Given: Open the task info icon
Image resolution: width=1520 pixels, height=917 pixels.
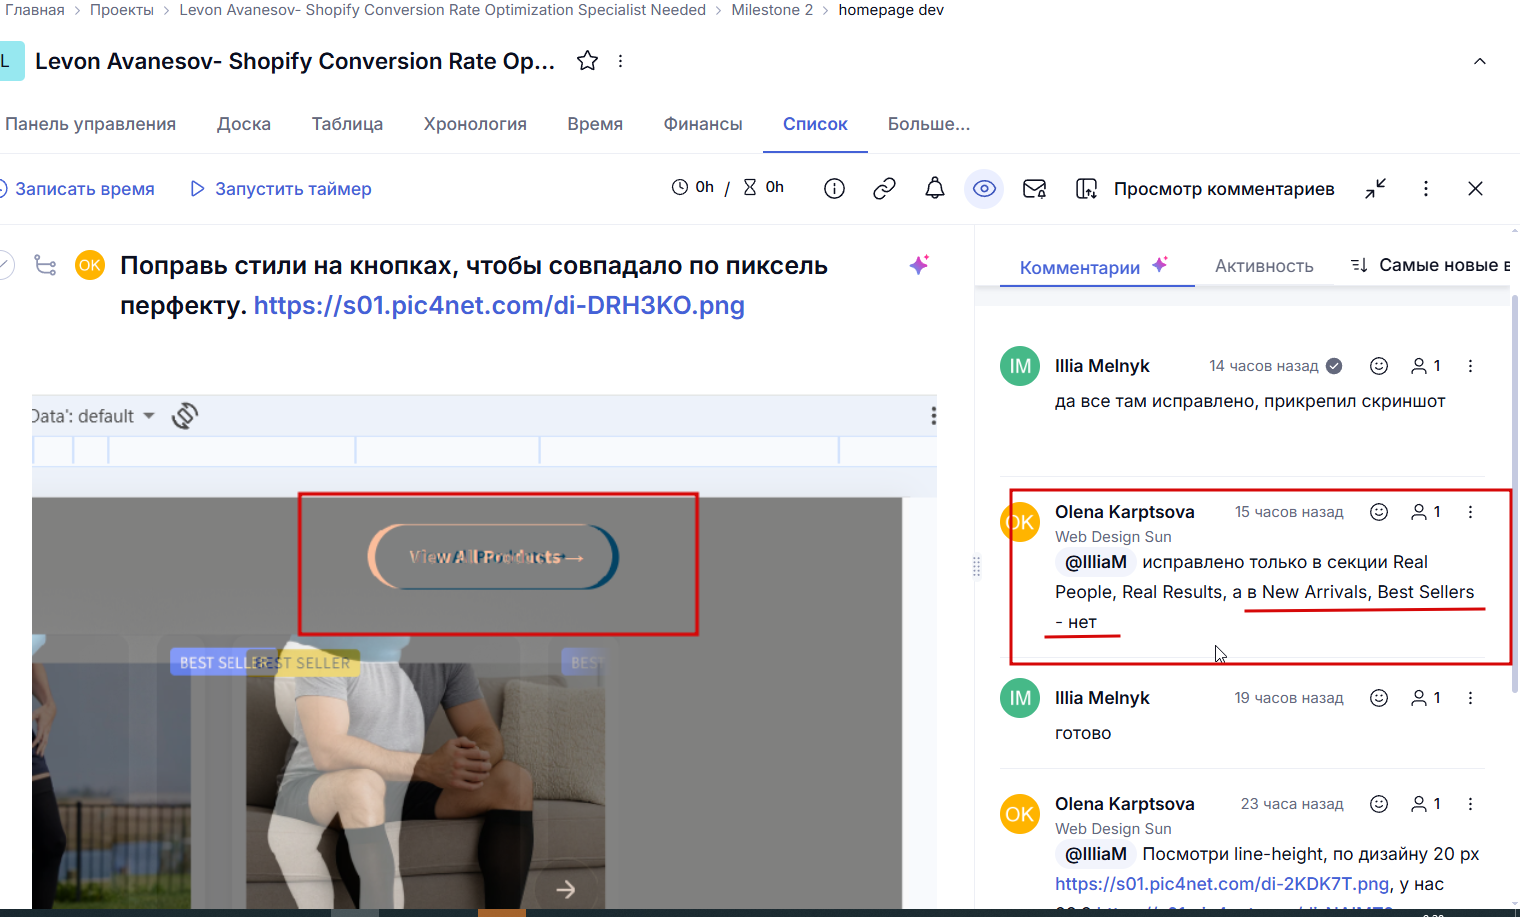Looking at the screenshot, I should point(834,188).
